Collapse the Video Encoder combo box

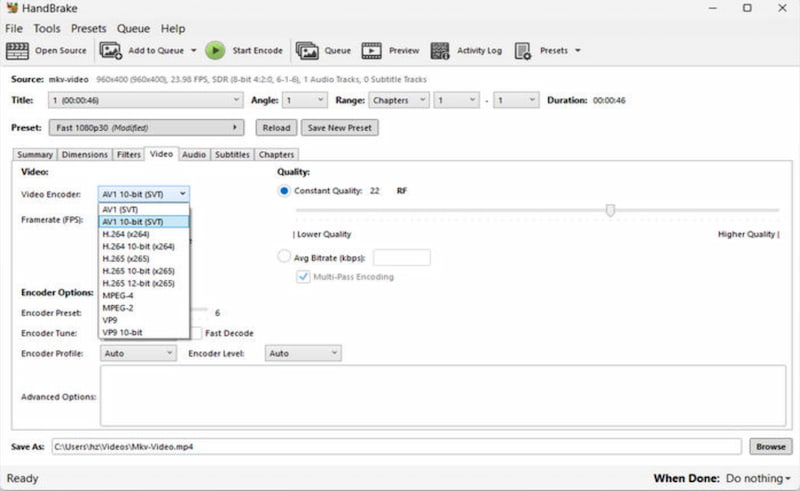pos(143,194)
